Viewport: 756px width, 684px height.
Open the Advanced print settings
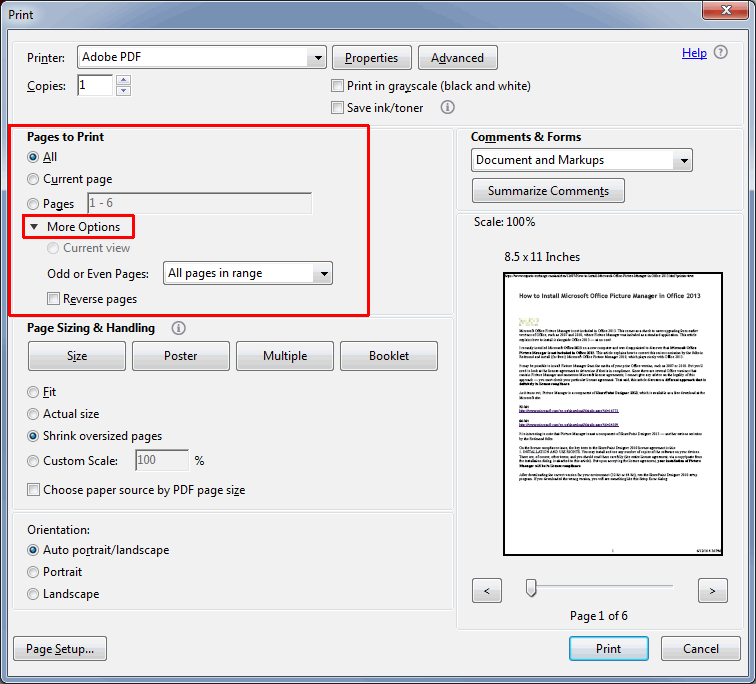point(458,58)
